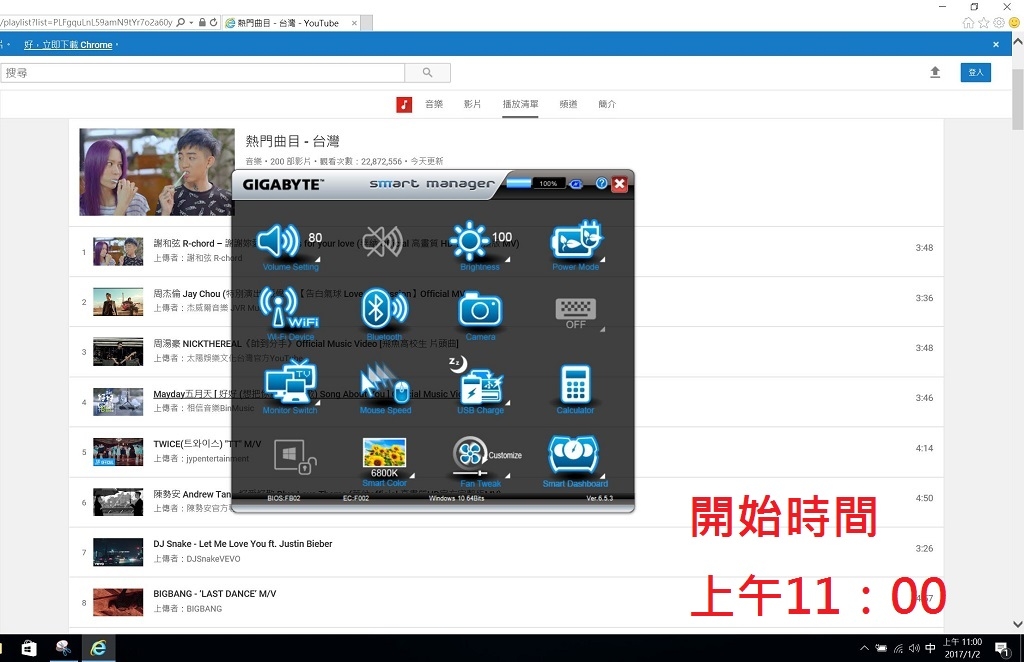Viewport: 1024px width, 662px height.
Task: Toggle the mute speaker icon
Action: [x=383, y=242]
